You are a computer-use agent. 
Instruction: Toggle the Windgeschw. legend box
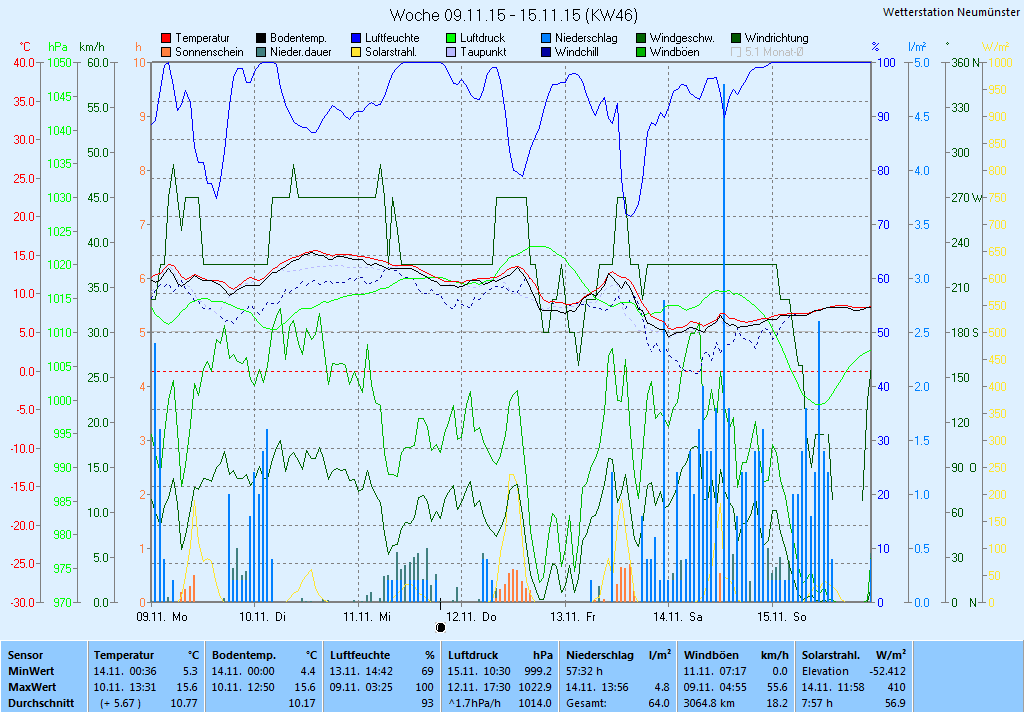(641, 38)
